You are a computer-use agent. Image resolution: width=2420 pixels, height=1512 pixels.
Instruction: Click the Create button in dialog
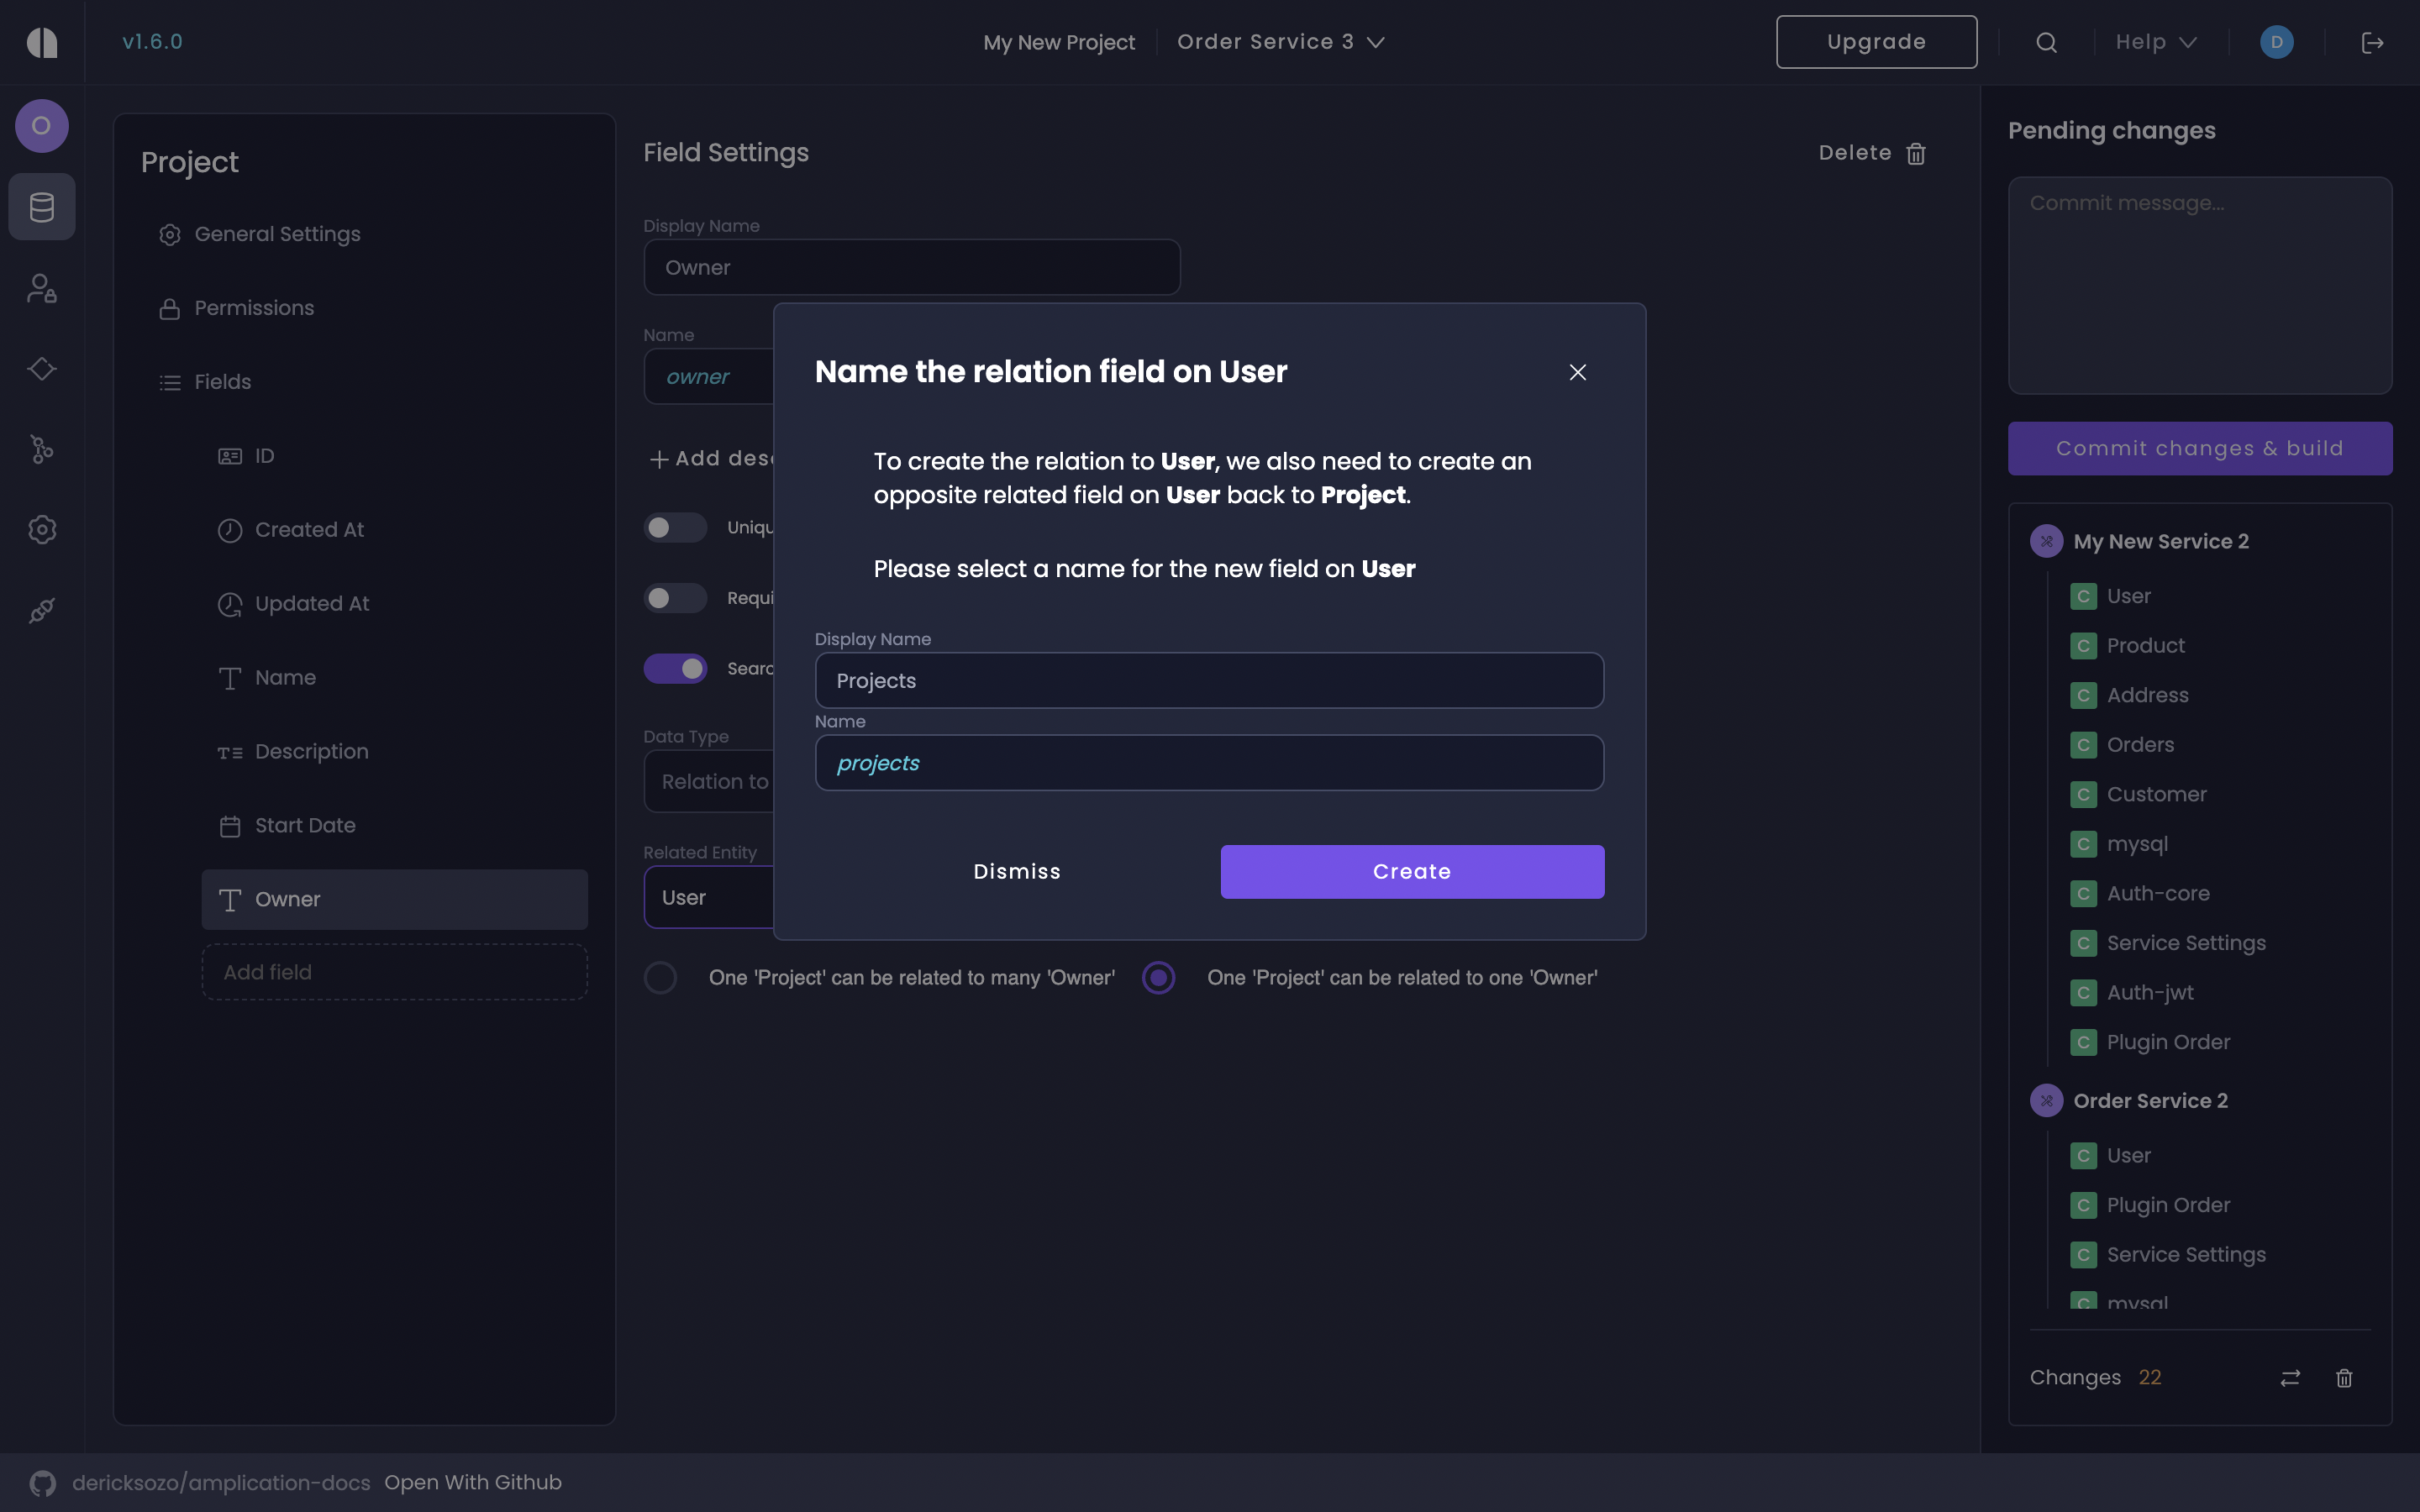1411,871
